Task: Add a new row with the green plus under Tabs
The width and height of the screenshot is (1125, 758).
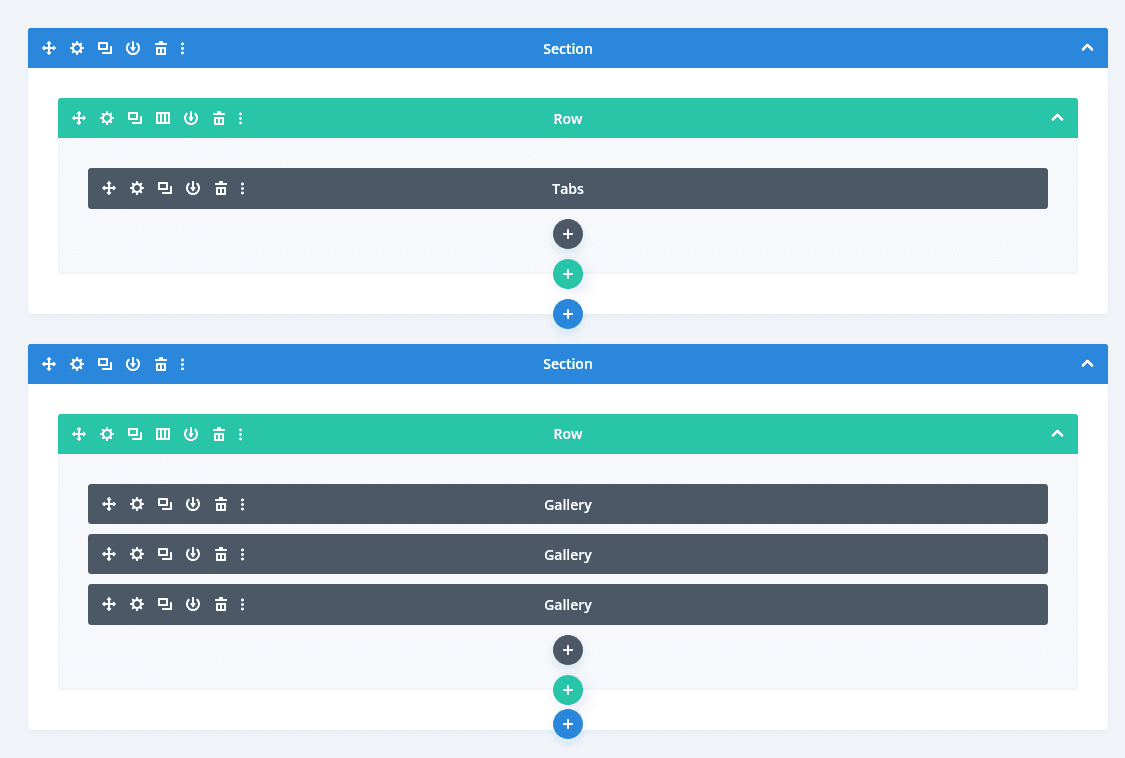Action: pos(568,274)
